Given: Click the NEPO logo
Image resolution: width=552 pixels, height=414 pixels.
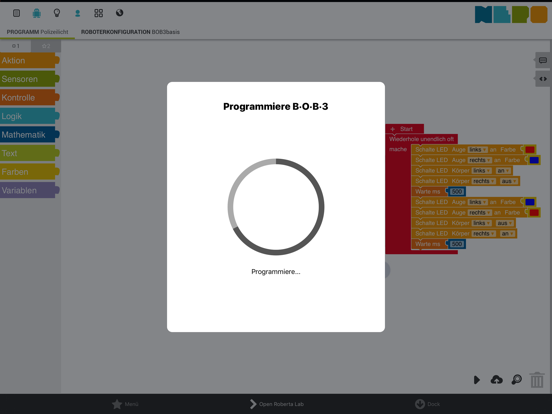Looking at the screenshot, I should pos(511,14).
